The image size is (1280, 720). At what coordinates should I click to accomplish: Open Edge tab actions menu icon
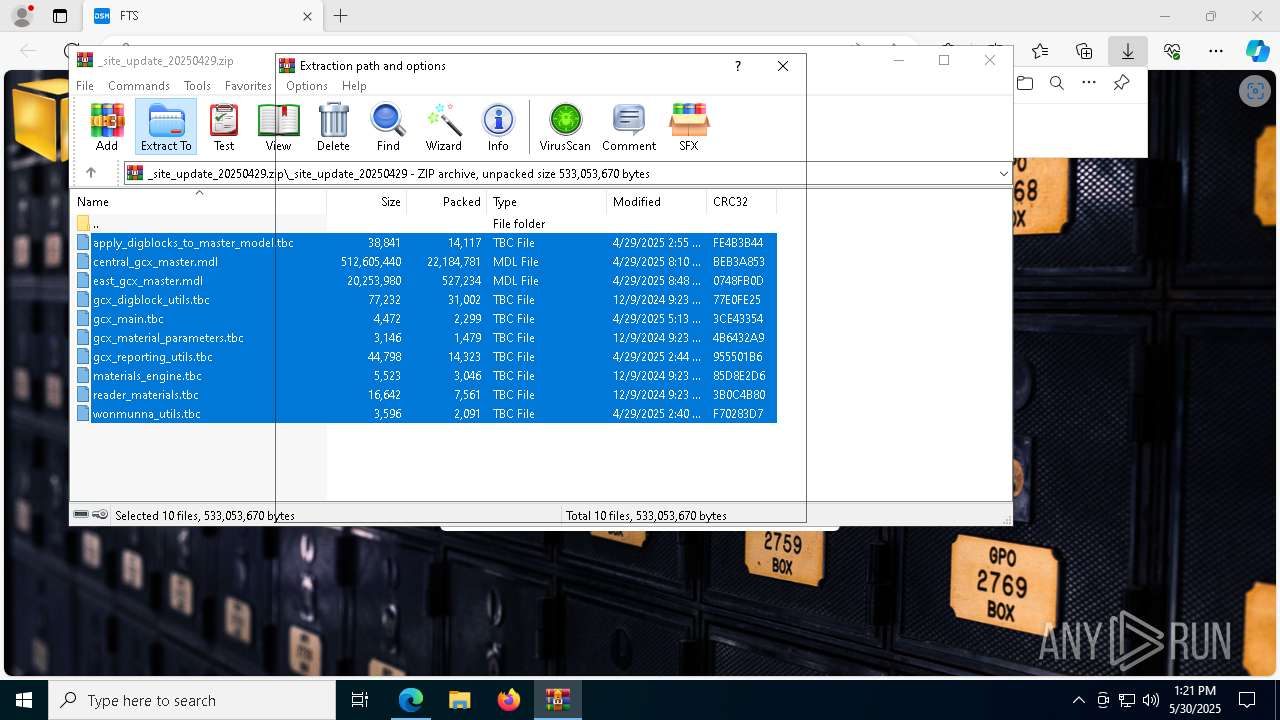click(x=60, y=16)
